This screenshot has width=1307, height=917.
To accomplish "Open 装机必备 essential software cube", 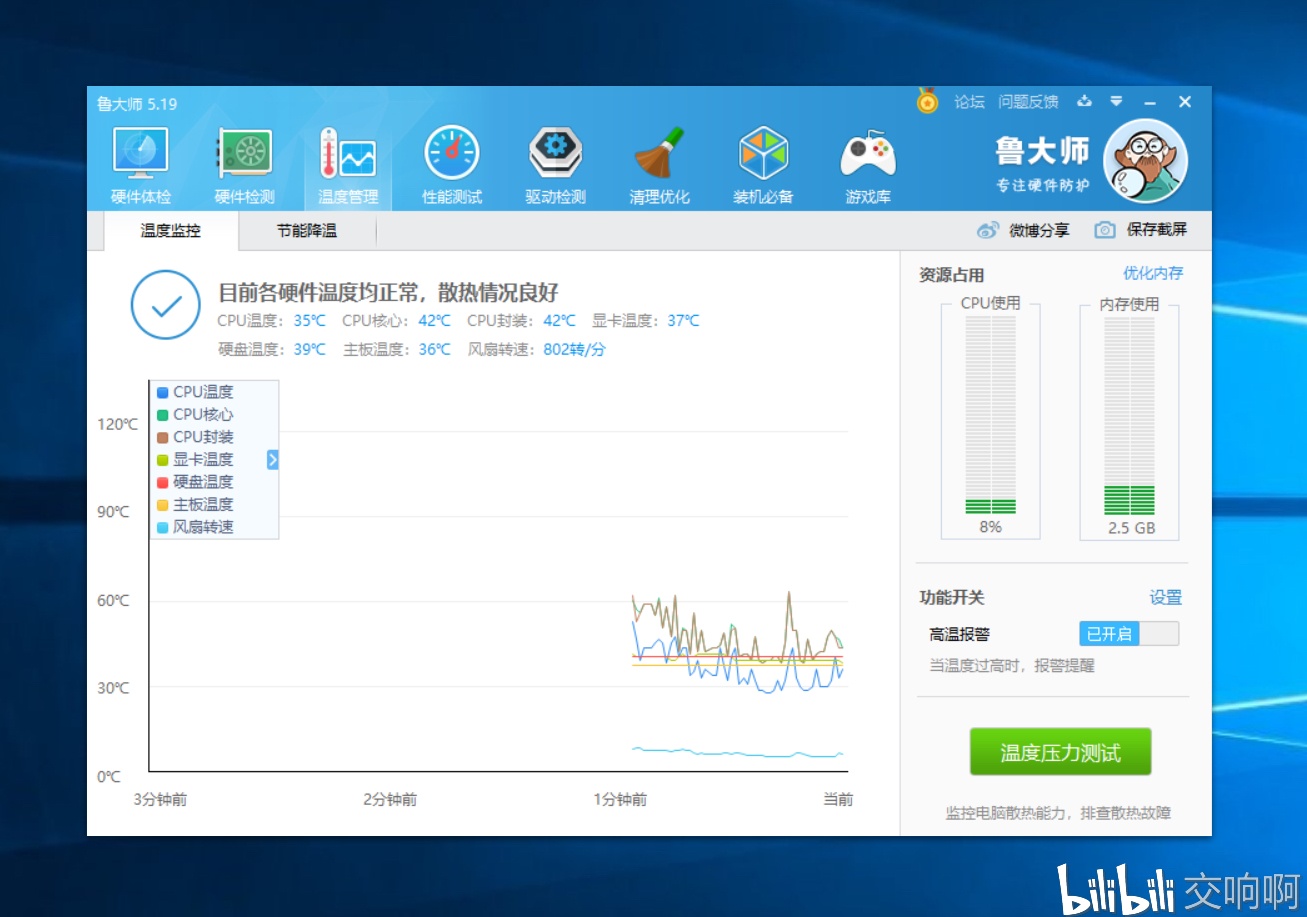I will point(763,166).
